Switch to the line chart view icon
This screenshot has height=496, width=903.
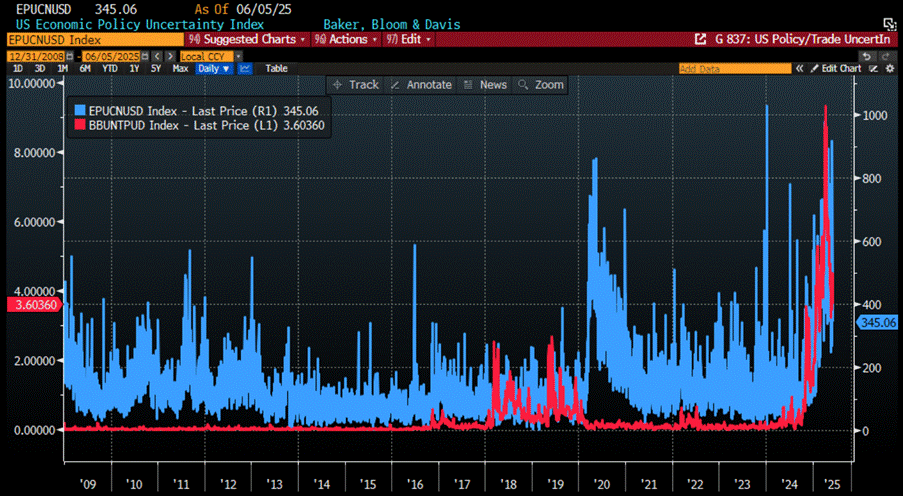tap(245, 69)
